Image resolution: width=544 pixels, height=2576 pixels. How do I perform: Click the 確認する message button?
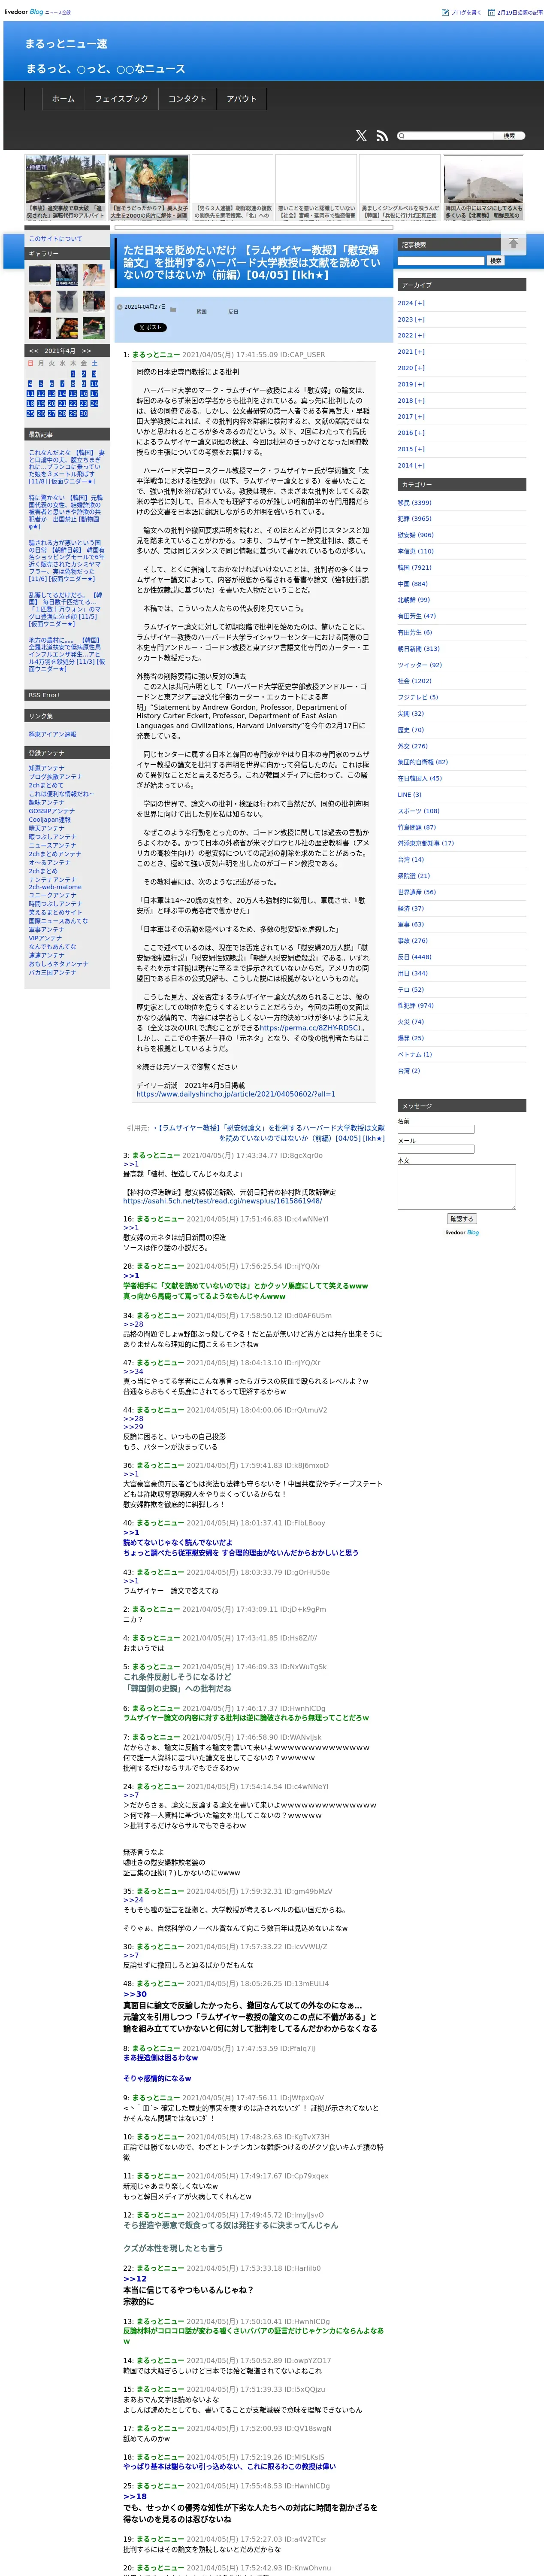461,1219
